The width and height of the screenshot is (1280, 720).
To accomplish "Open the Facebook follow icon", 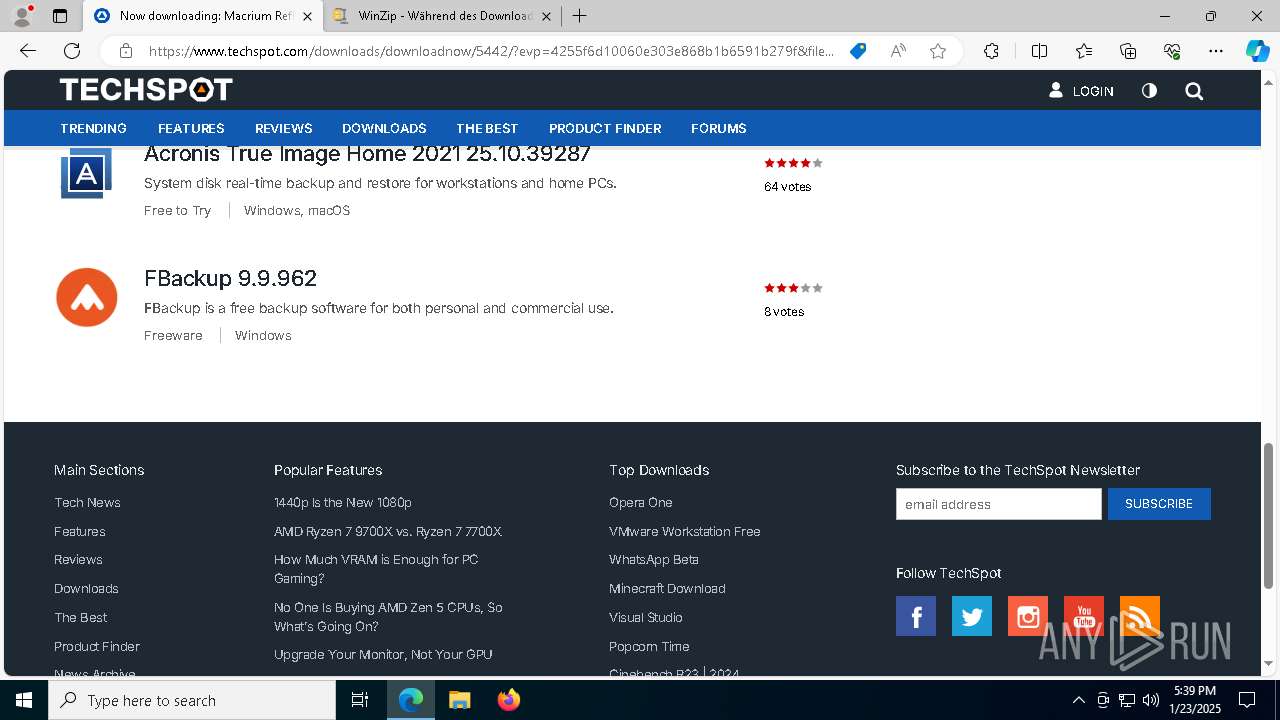I will coord(916,616).
